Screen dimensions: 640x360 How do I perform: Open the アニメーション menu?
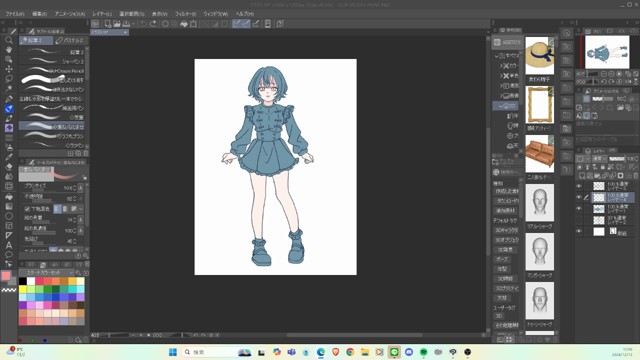point(70,13)
